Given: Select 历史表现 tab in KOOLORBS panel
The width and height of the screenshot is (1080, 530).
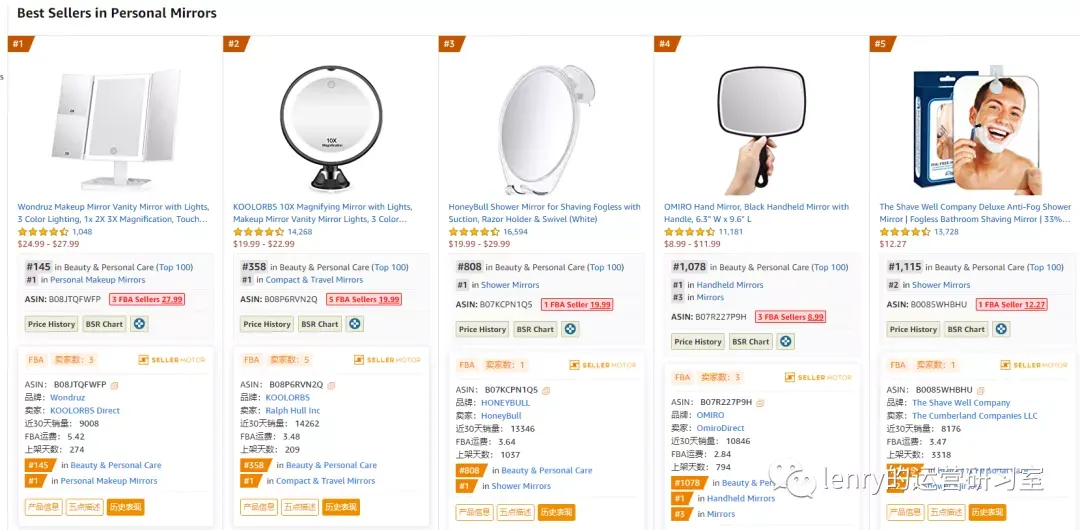Looking at the screenshot, I should click(340, 507).
